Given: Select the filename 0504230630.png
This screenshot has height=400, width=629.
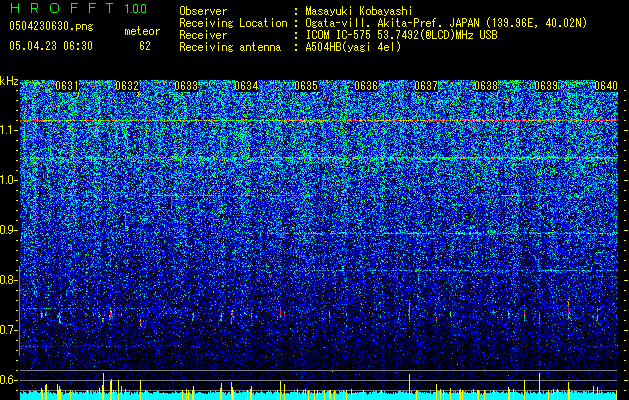Looking at the screenshot, I should pyautogui.click(x=51, y=26).
